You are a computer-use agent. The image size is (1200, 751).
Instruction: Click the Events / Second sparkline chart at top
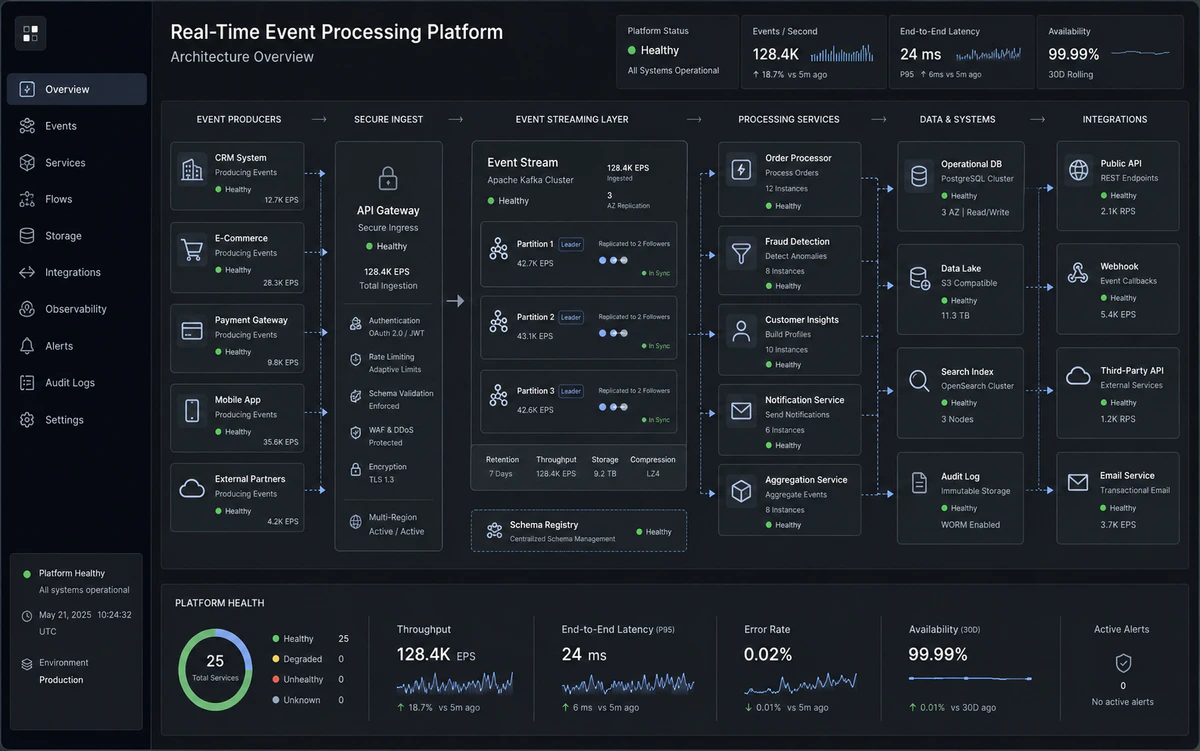843,54
